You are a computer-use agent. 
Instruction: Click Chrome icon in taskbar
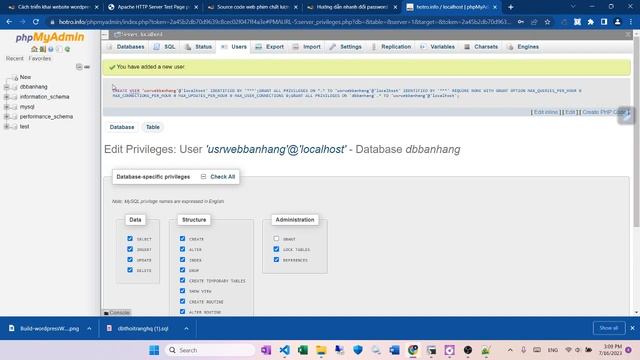[413, 350]
